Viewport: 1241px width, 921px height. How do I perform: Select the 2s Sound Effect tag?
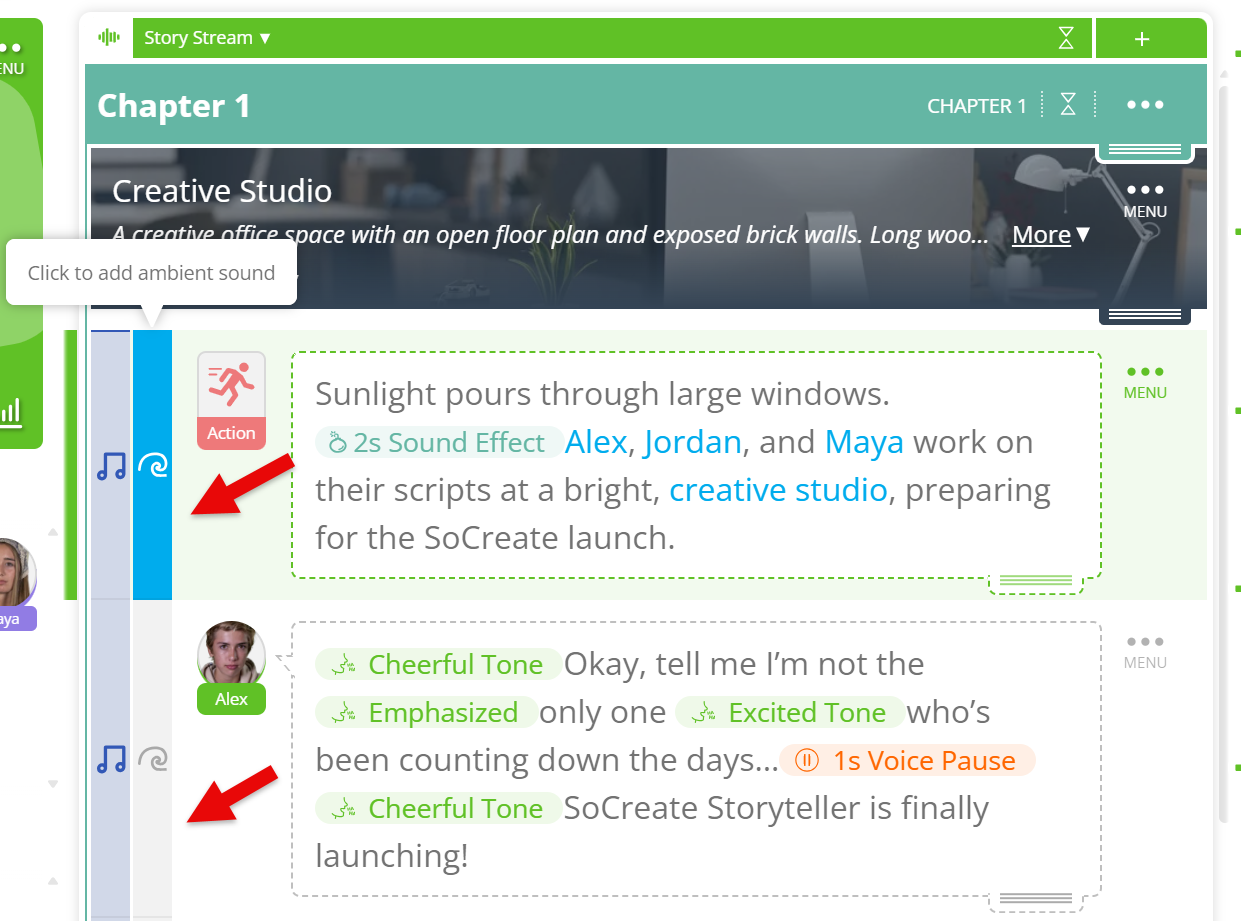438,442
